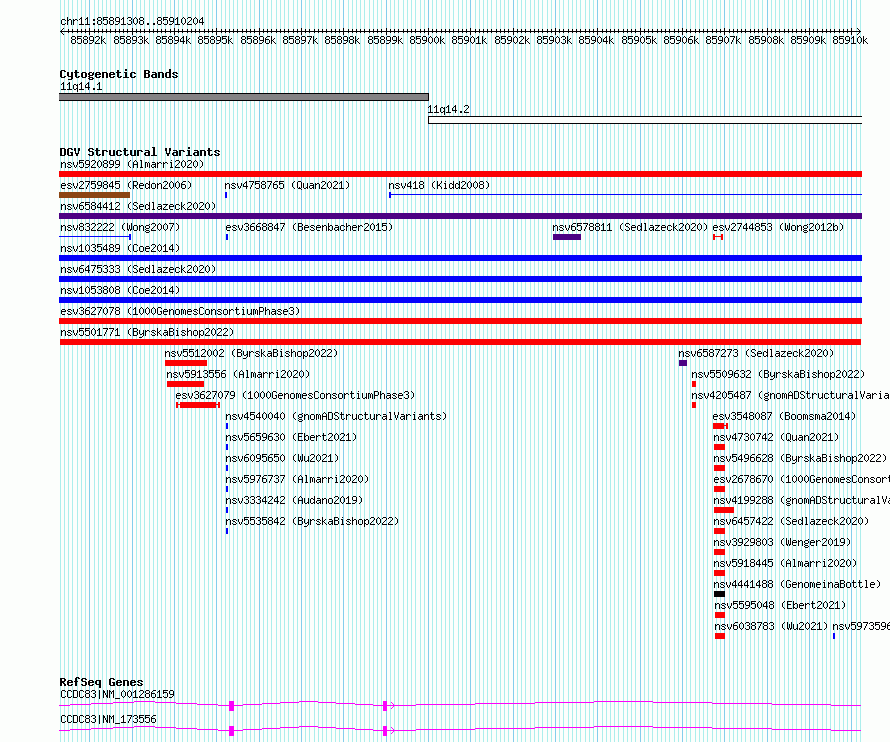The height and width of the screenshot is (742, 890).
Task: Click the white 11q14.2 cytogenetic band bar
Action: click(645, 120)
